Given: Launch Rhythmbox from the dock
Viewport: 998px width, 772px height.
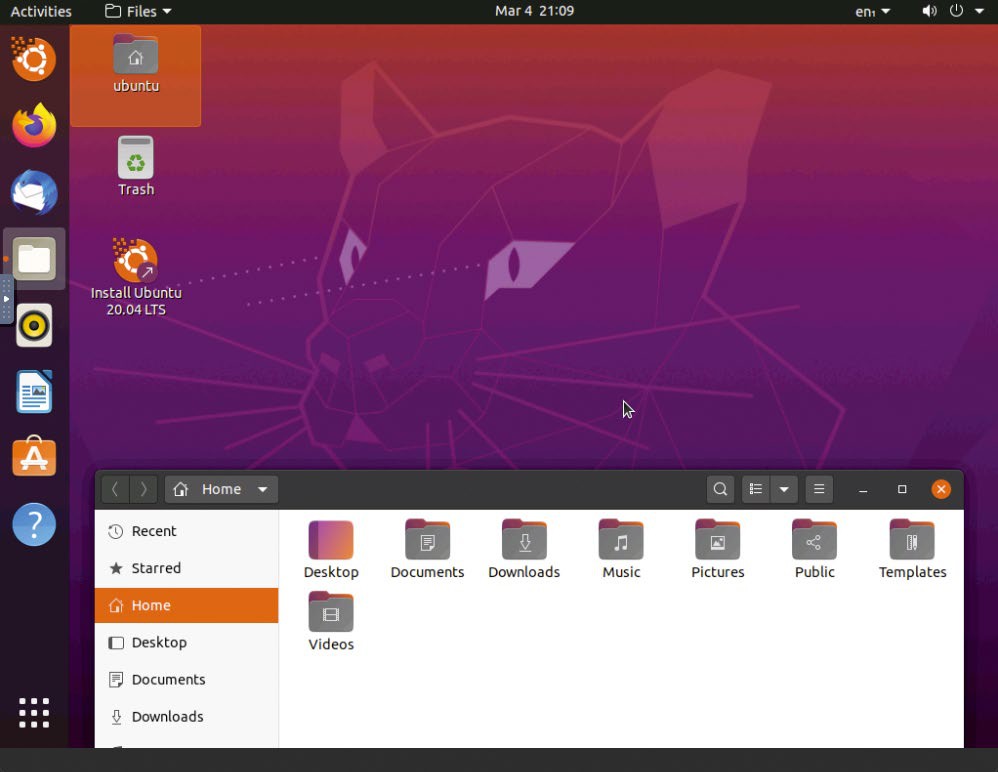Looking at the screenshot, I should coord(34,325).
